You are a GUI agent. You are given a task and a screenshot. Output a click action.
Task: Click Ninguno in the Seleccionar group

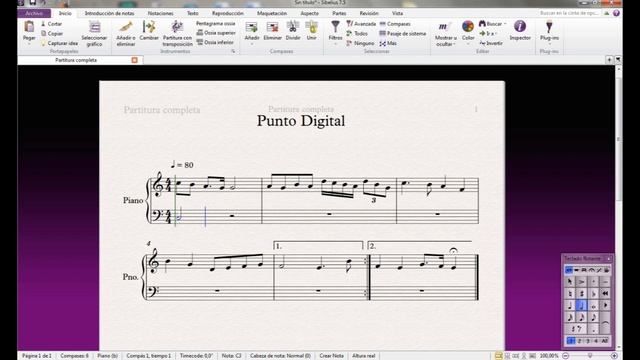360,43
